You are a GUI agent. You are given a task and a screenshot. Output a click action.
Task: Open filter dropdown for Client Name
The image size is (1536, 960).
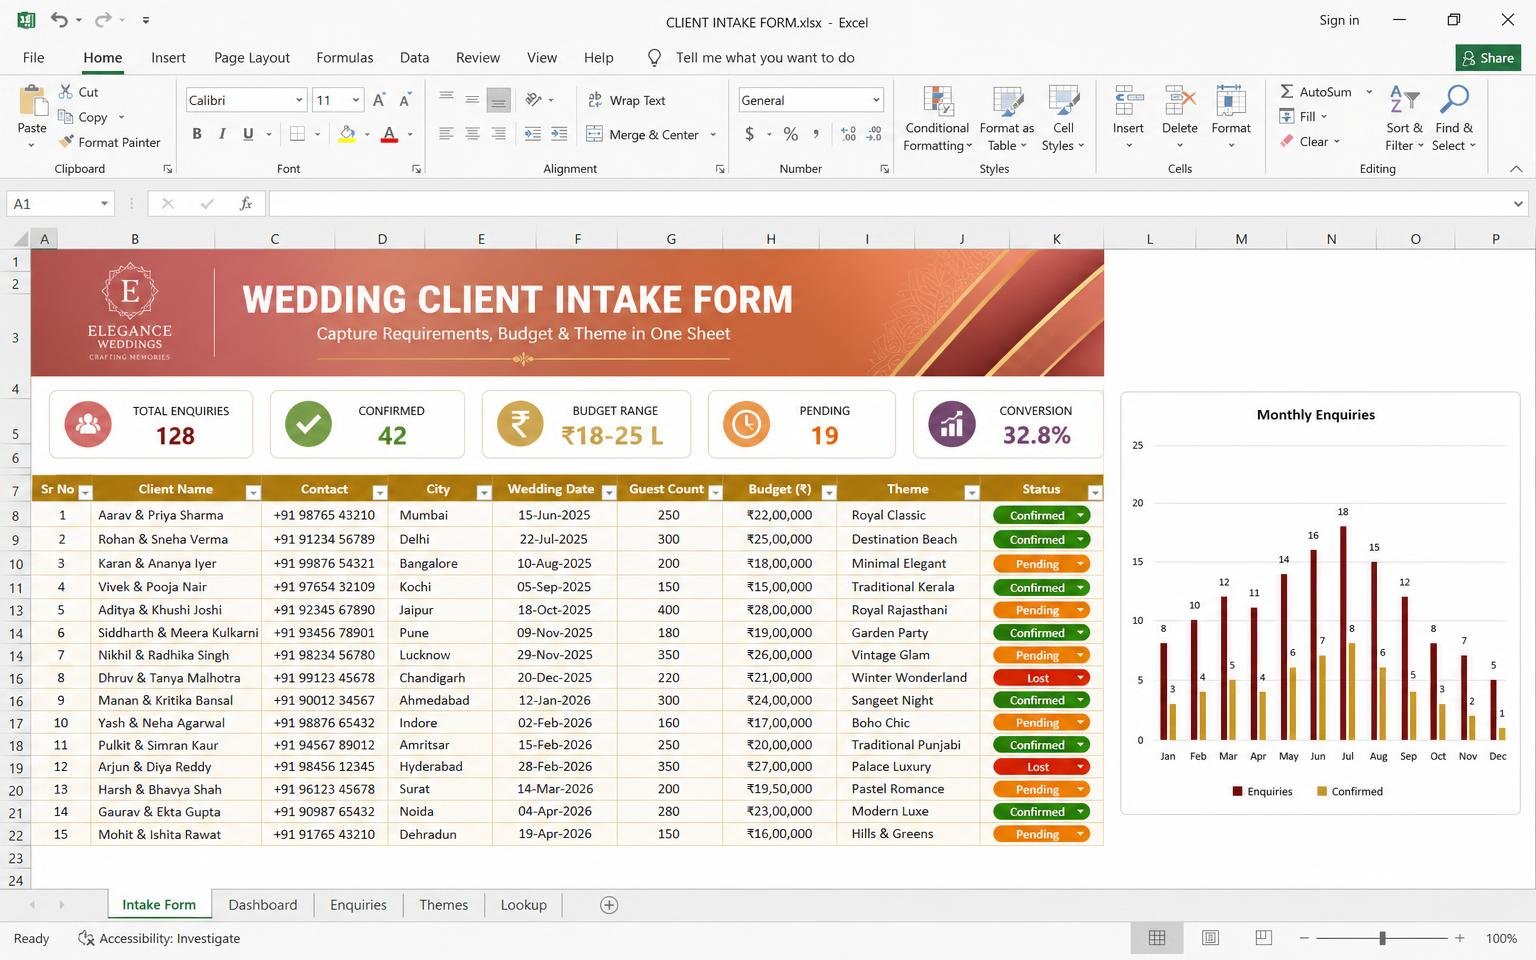(253, 492)
